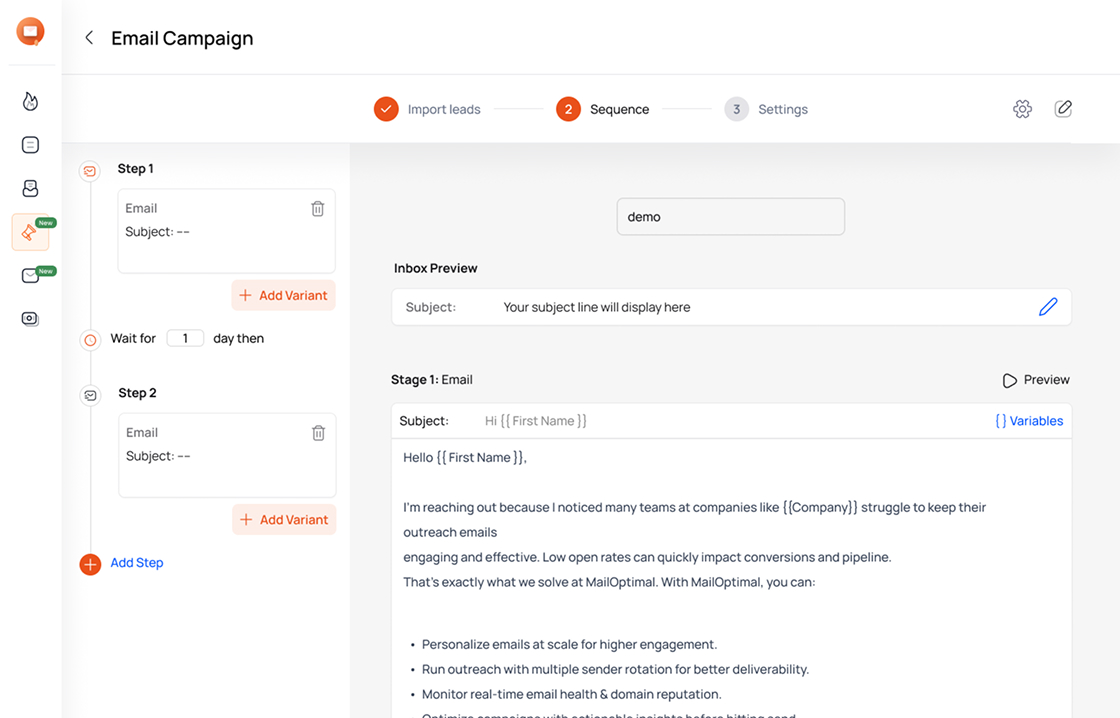Select the campaigns megaphone icon in sidebar
1120x718 pixels.
coord(30,232)
